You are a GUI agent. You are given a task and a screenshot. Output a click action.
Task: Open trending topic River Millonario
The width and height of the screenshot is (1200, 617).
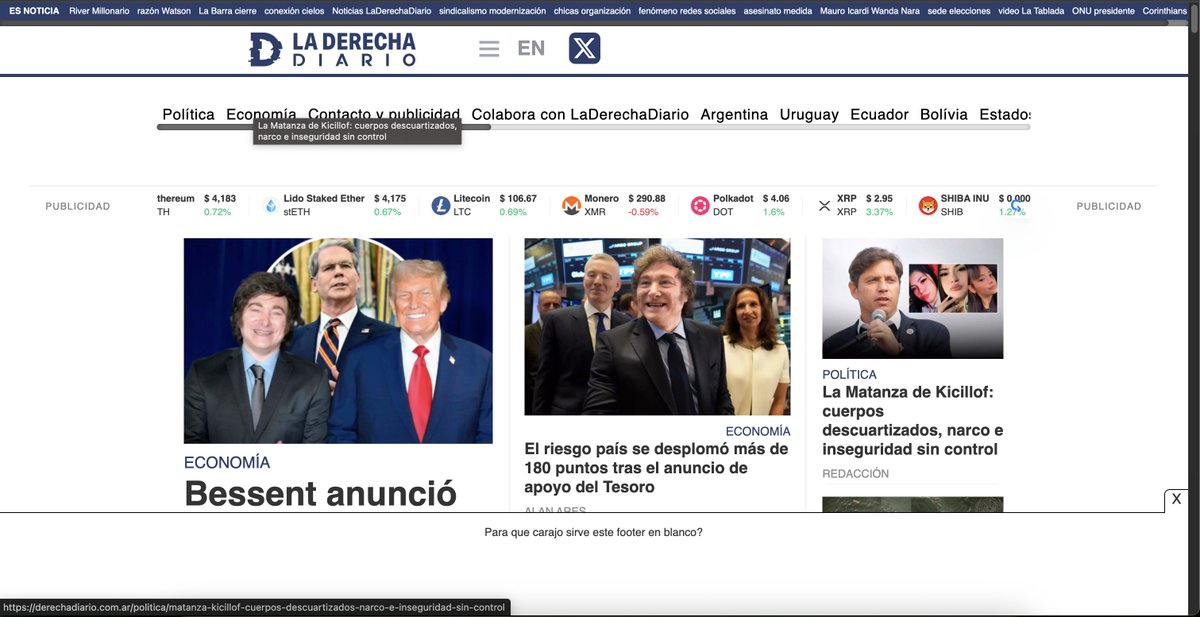tap(99, 11)
